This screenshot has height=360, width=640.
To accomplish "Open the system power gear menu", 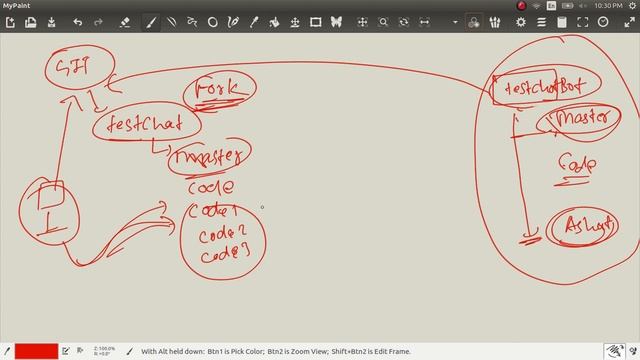I will tap(632, 6).
